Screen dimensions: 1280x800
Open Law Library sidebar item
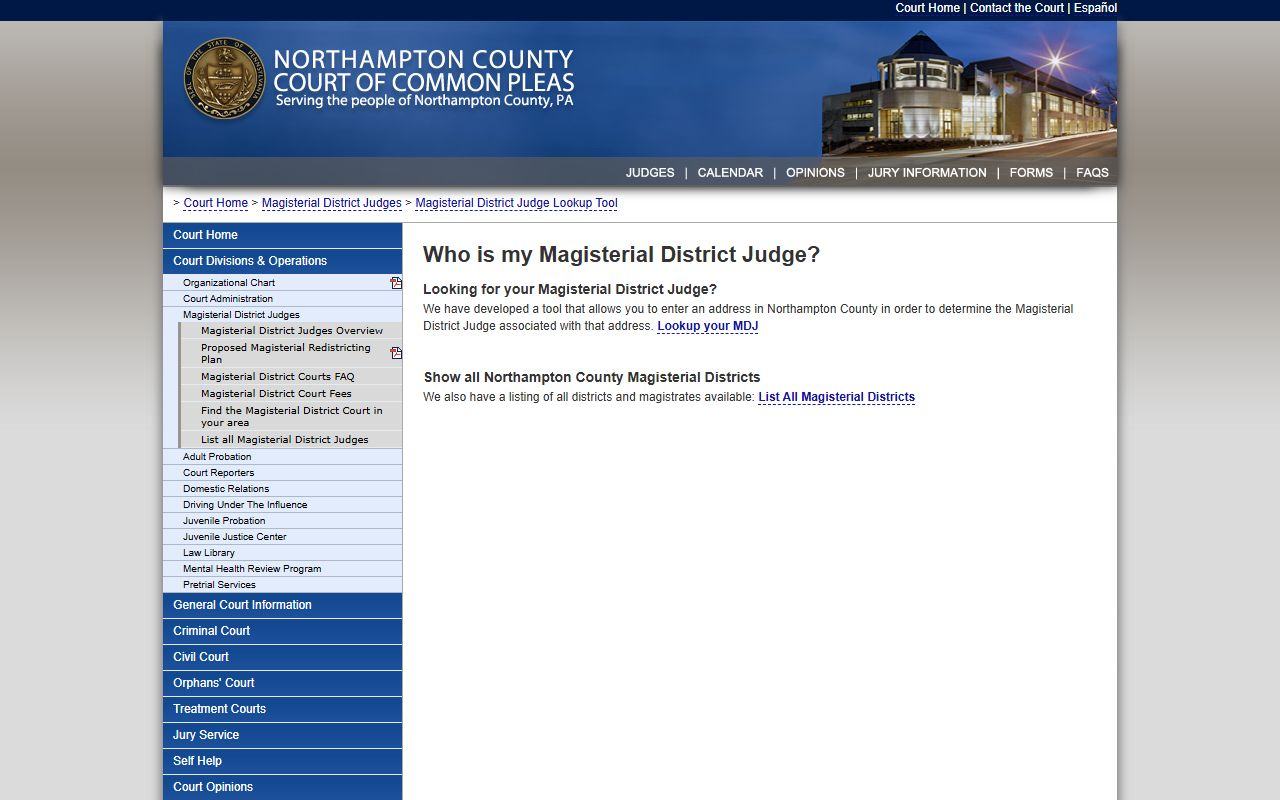coord(282,553)
